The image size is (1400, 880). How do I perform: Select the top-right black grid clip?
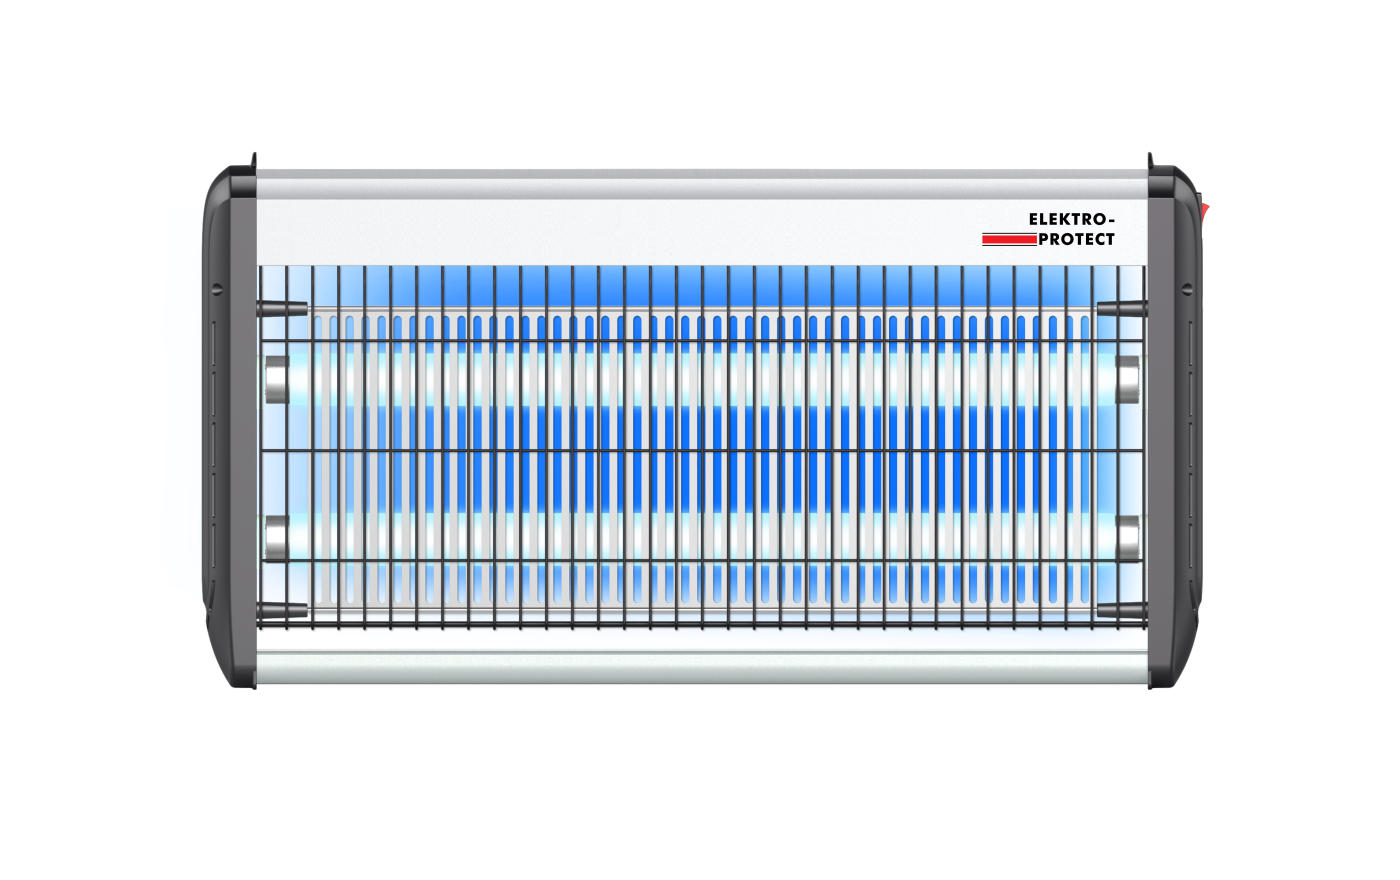1121,308
